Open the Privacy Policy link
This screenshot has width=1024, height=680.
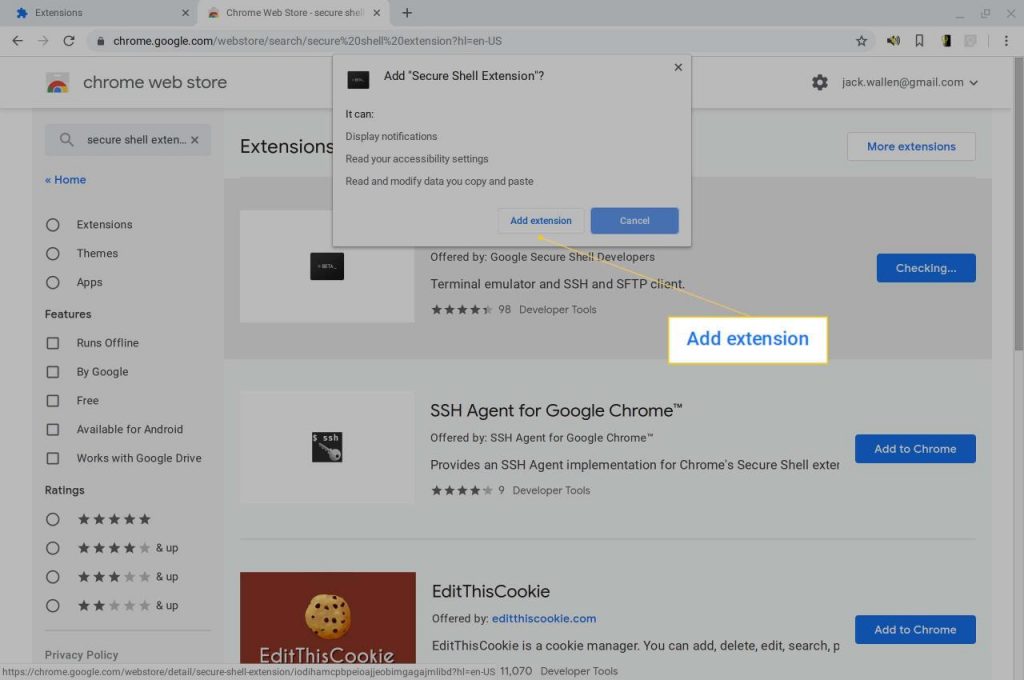click(82, 655)
